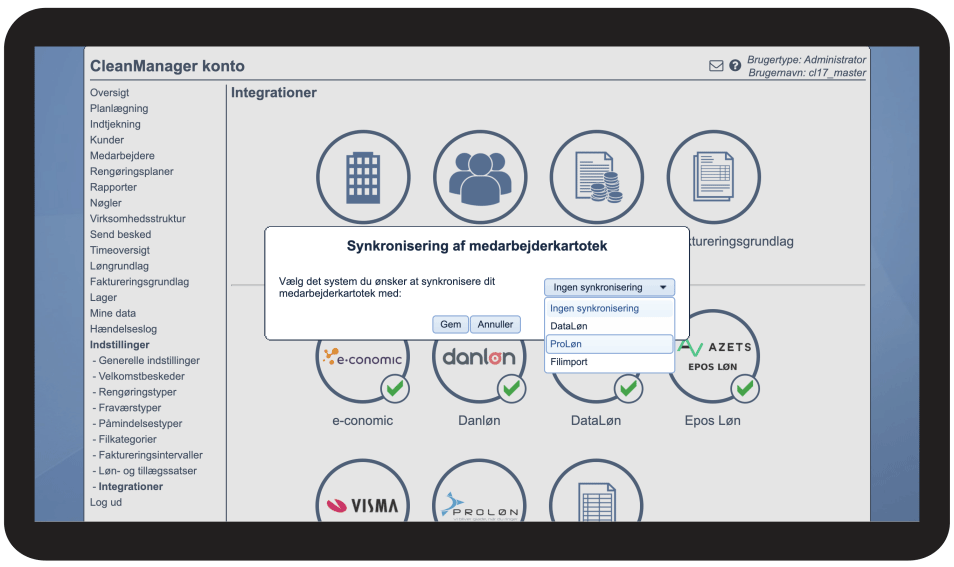Click the e-conomic label text
Screen dimensions: 954x567
point(363,420)
